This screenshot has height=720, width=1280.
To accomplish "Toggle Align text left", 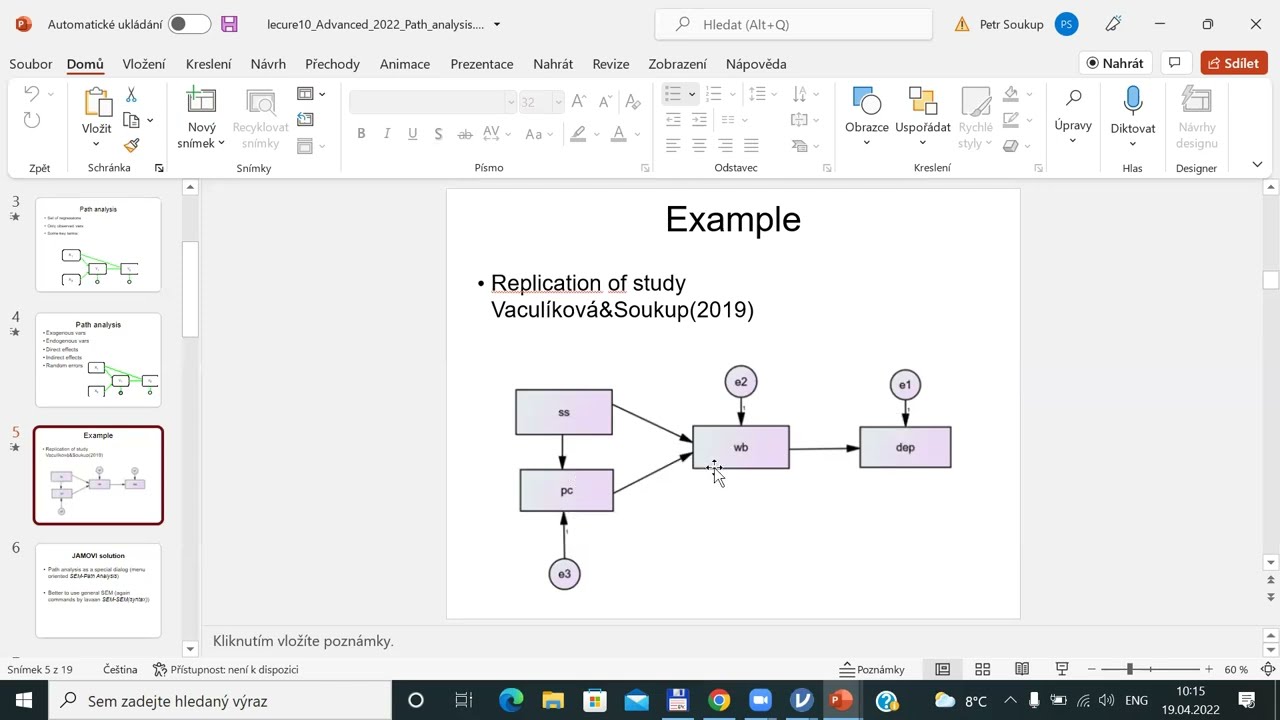I will pos(673,145).
